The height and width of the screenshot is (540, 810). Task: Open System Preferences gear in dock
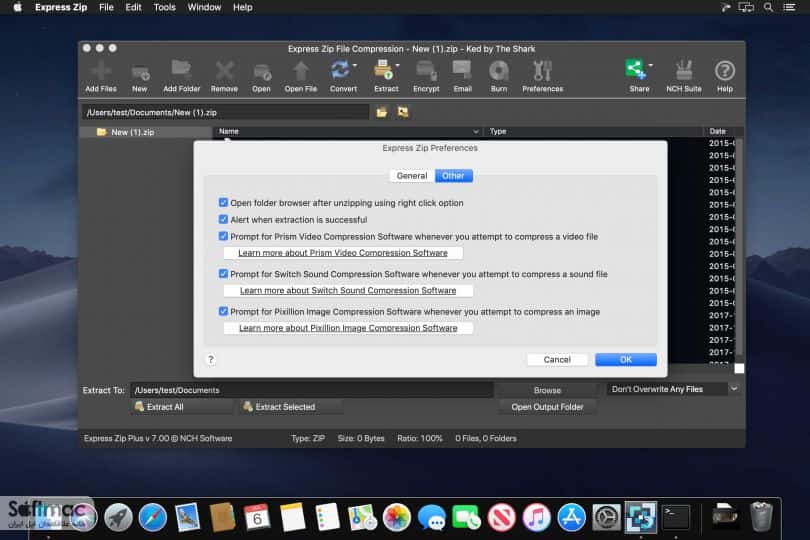tap(606, 518)
